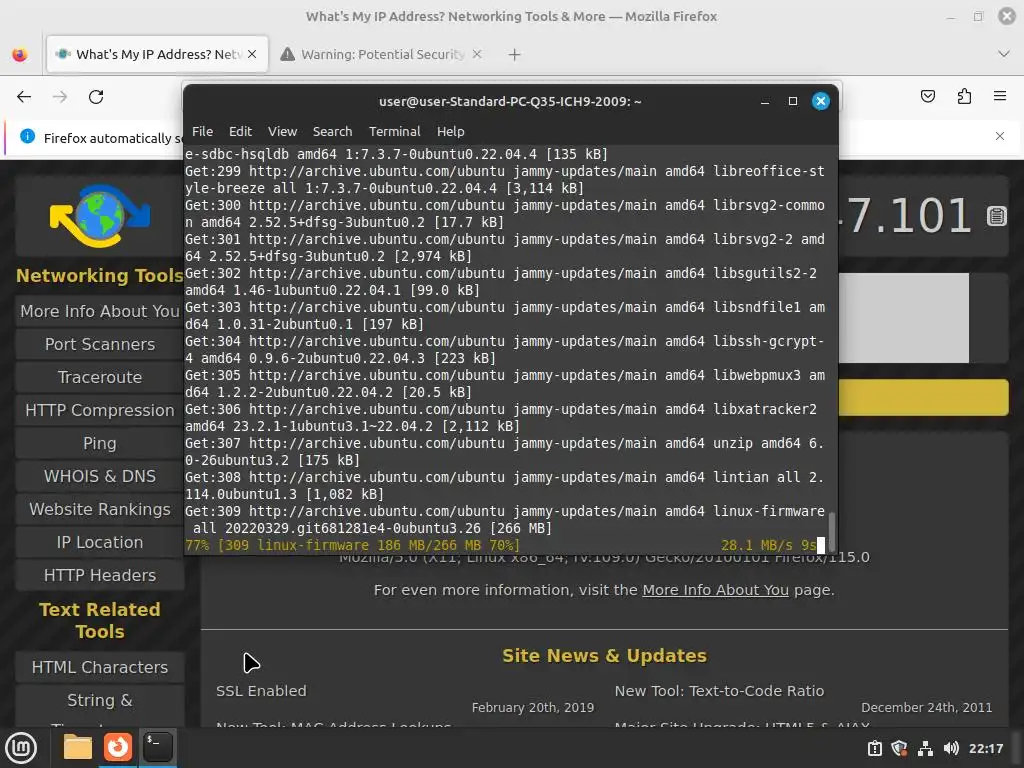Click More Info About You inline link
Viewport: 1024px width, 768px height.
(715, 590)
